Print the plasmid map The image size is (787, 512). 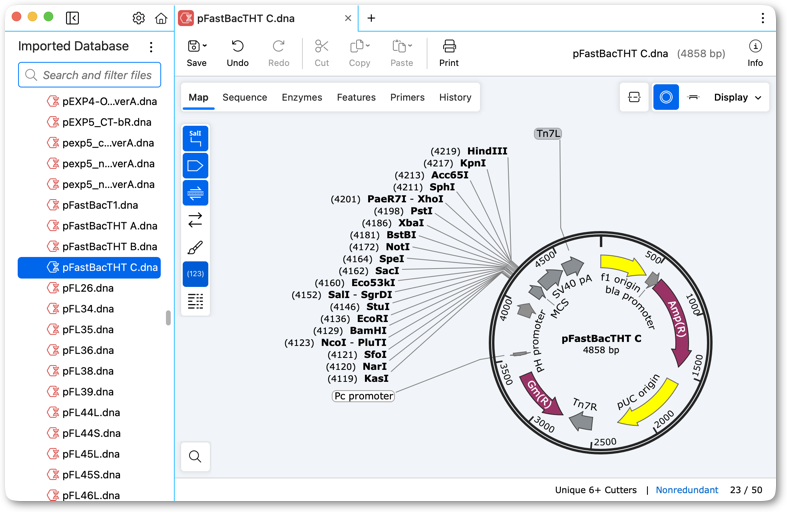point(449,53)
